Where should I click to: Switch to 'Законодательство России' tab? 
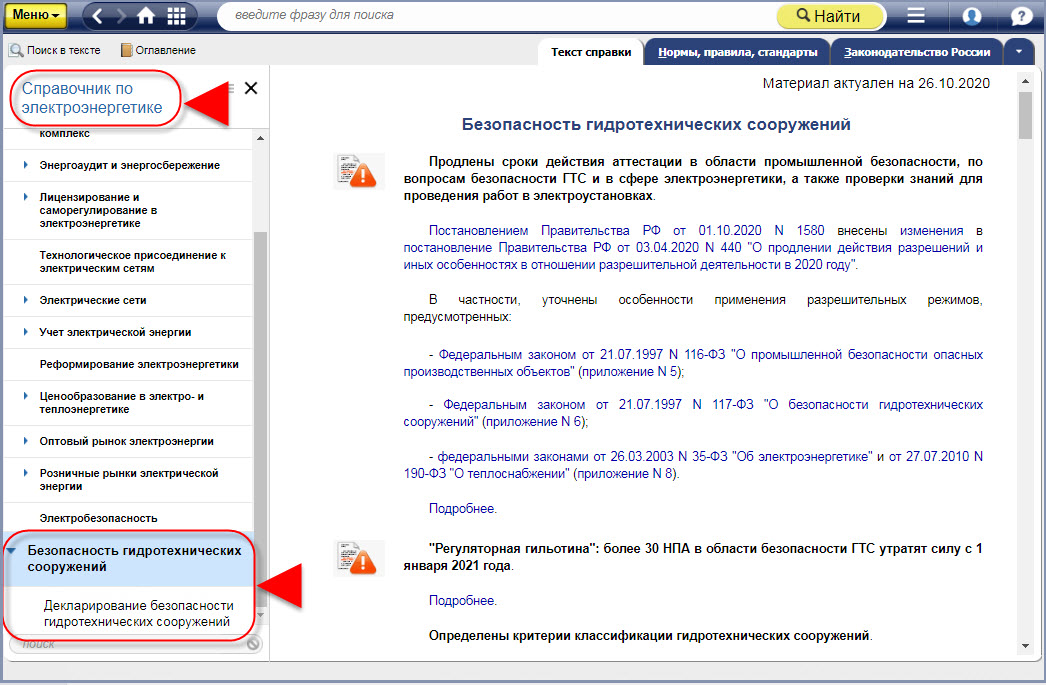pyautogui.click(x=916, y=52)
